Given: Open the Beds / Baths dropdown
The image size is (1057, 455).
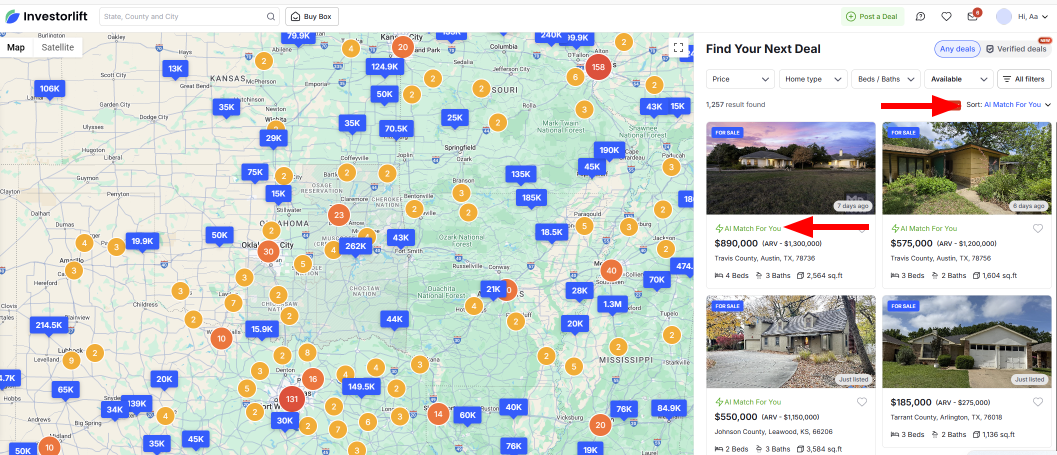Looking at the screenshot, I should point(886,79).
